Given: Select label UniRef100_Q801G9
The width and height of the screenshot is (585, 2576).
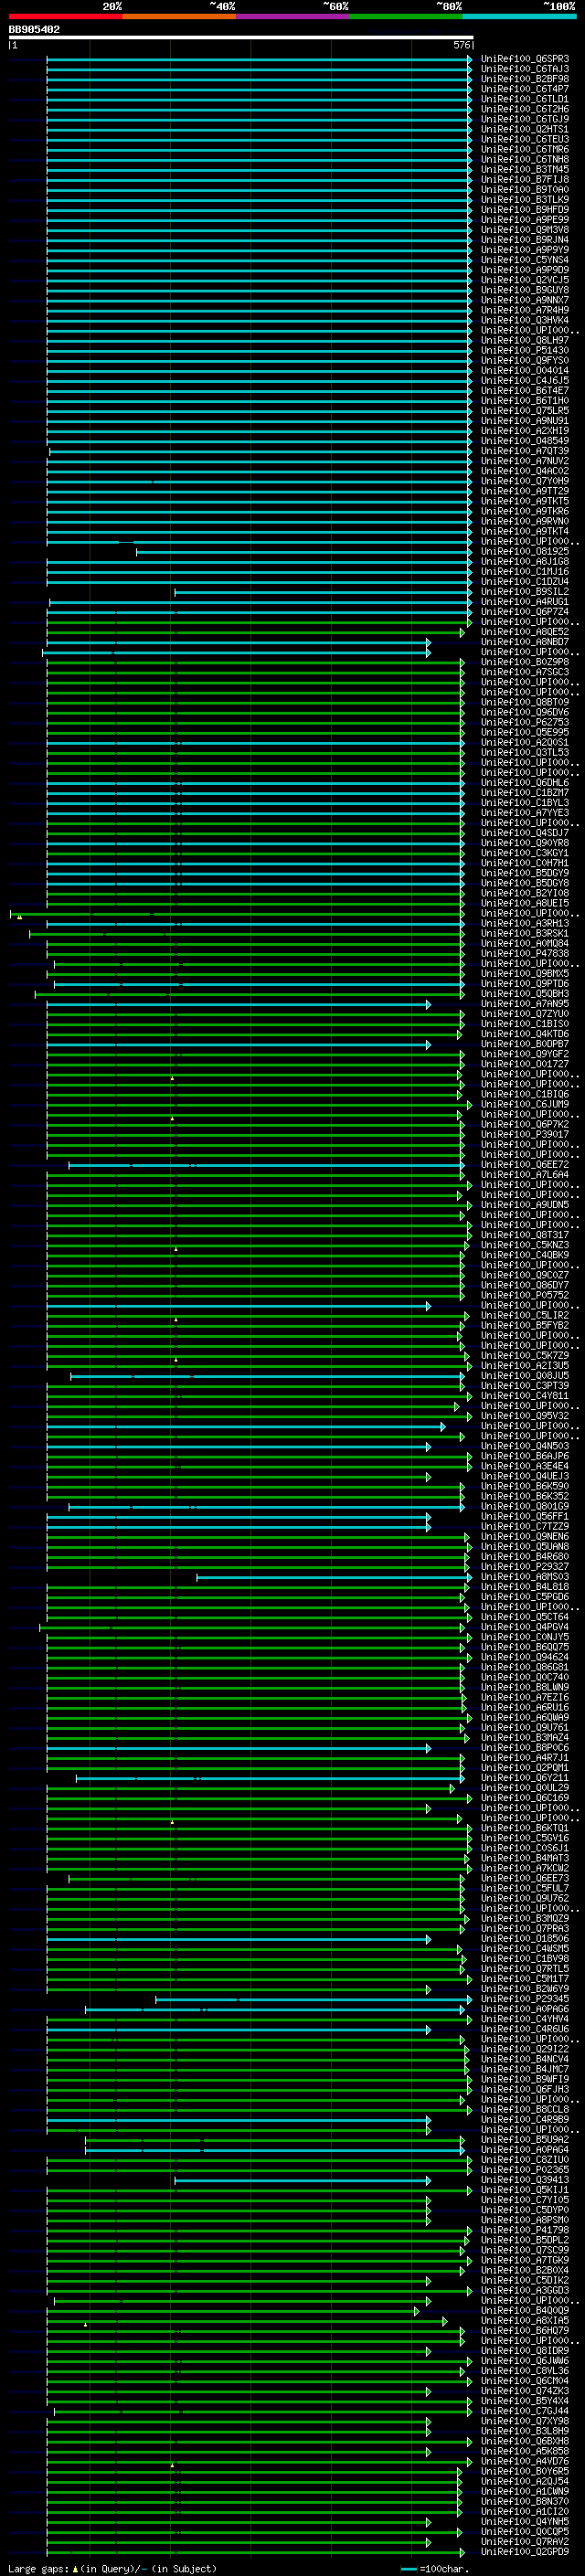Looking at the screenshot, I should pos(525,1507).
